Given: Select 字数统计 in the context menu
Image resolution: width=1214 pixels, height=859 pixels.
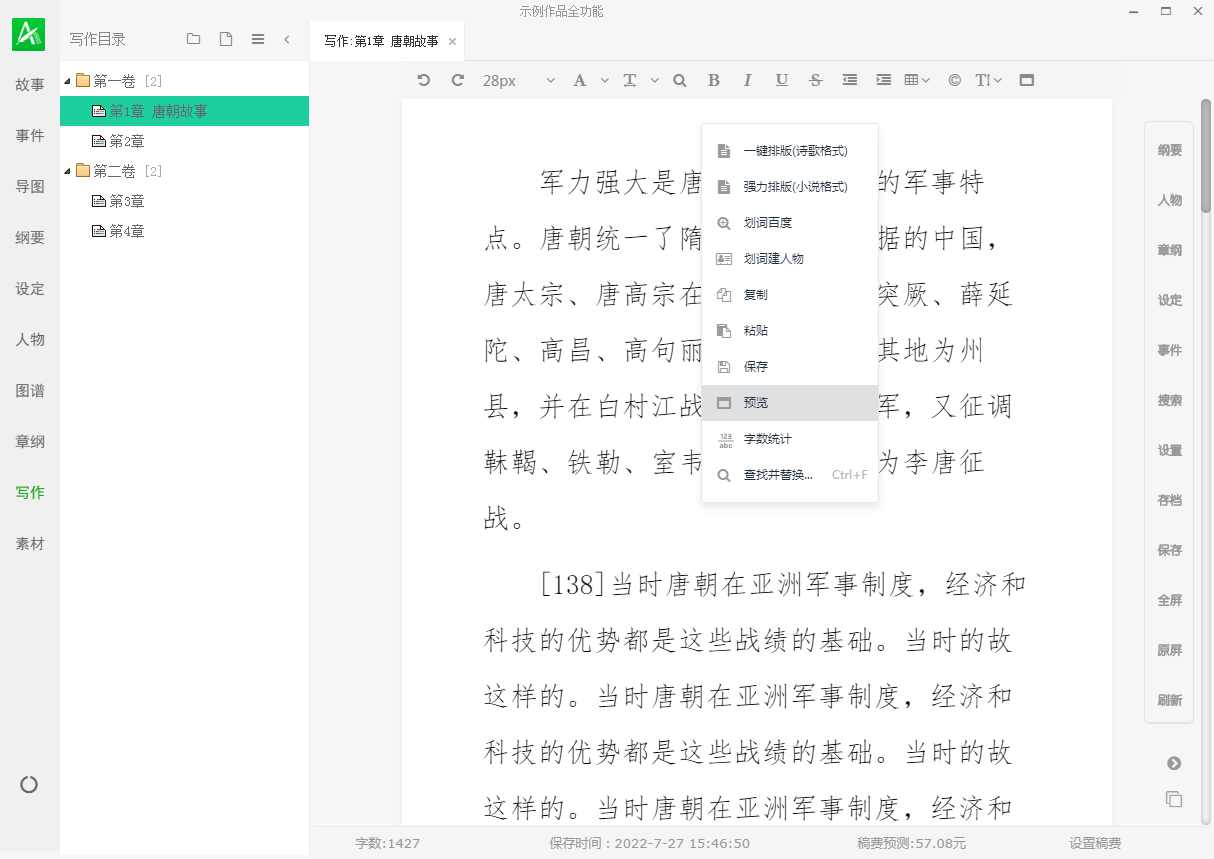Looking at the screenshot, I should pyautogui.click(x=767, y=439).
